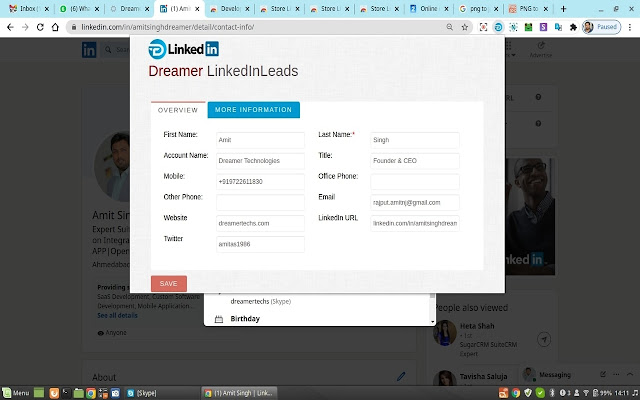Image resolution: width=640 pixels, height=400 pixels.
Task: Click the dreamertechs Skype entry
Action: pos(260,302)
